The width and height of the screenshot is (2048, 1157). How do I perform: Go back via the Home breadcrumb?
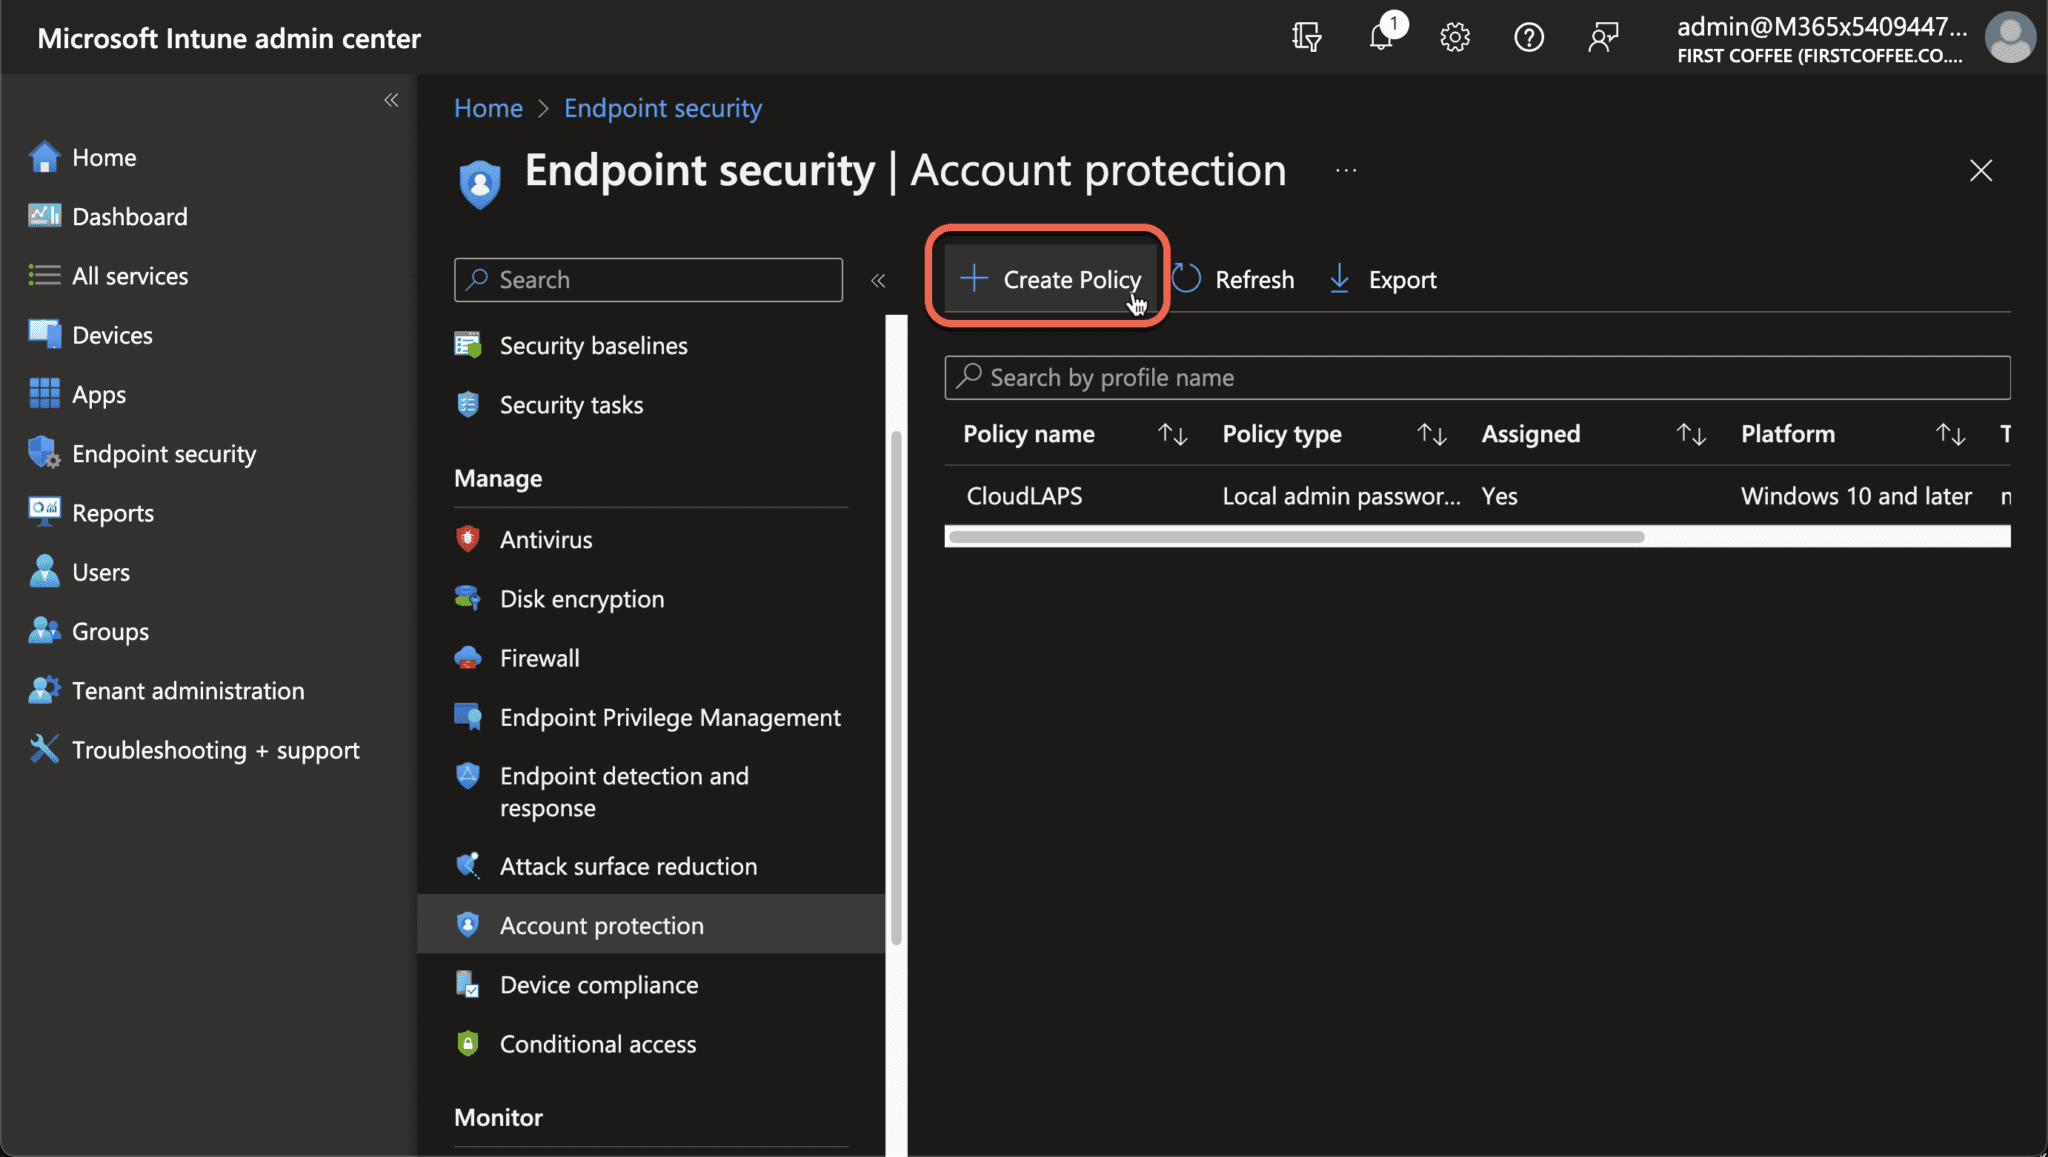pos(488,107)
